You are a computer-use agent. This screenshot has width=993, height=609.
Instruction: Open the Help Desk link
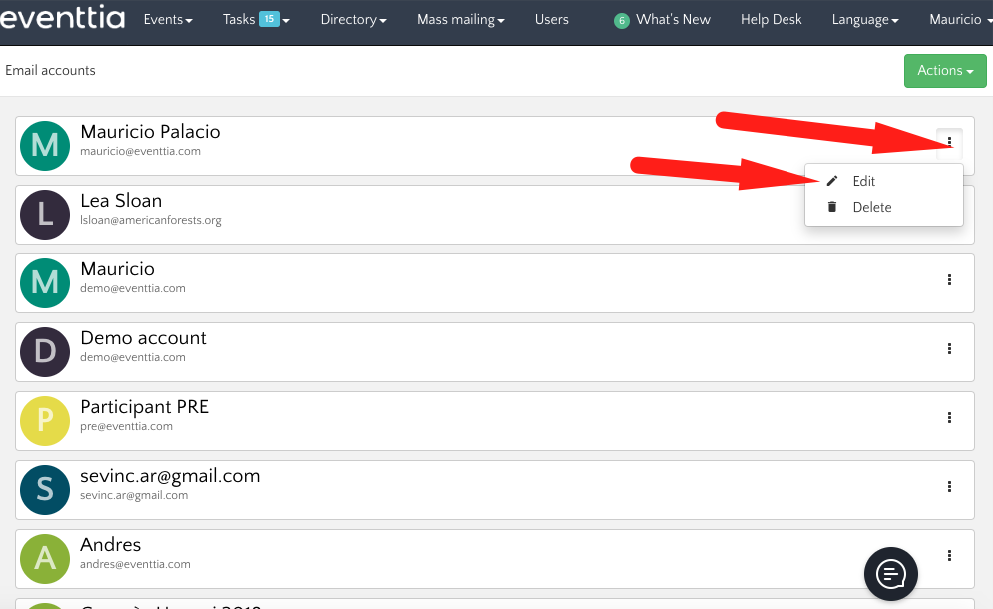pyautogui.click(x=772, y=20)
